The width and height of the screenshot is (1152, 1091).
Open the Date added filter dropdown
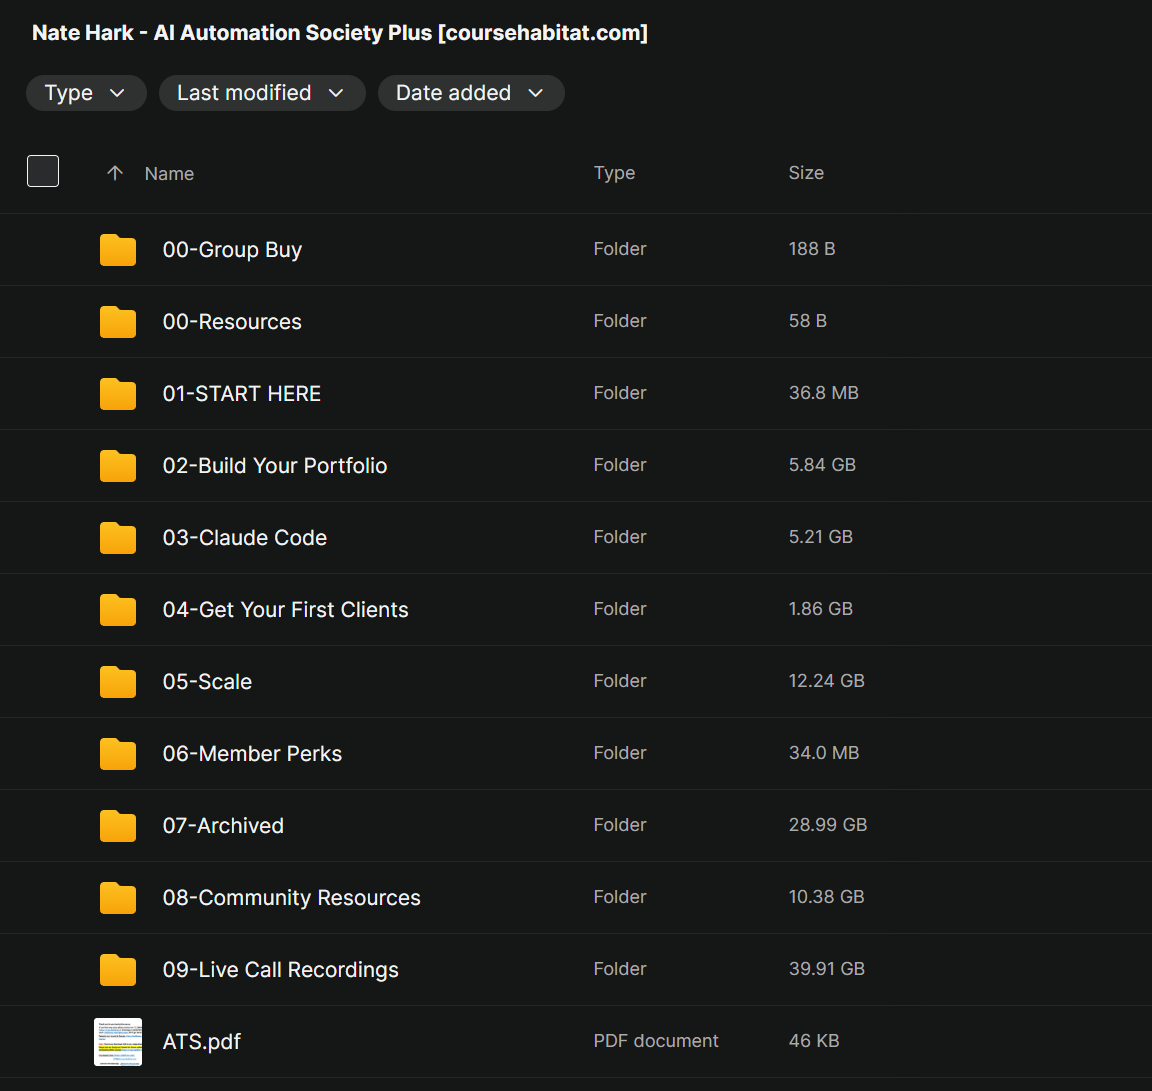click(x=471, y=93)
